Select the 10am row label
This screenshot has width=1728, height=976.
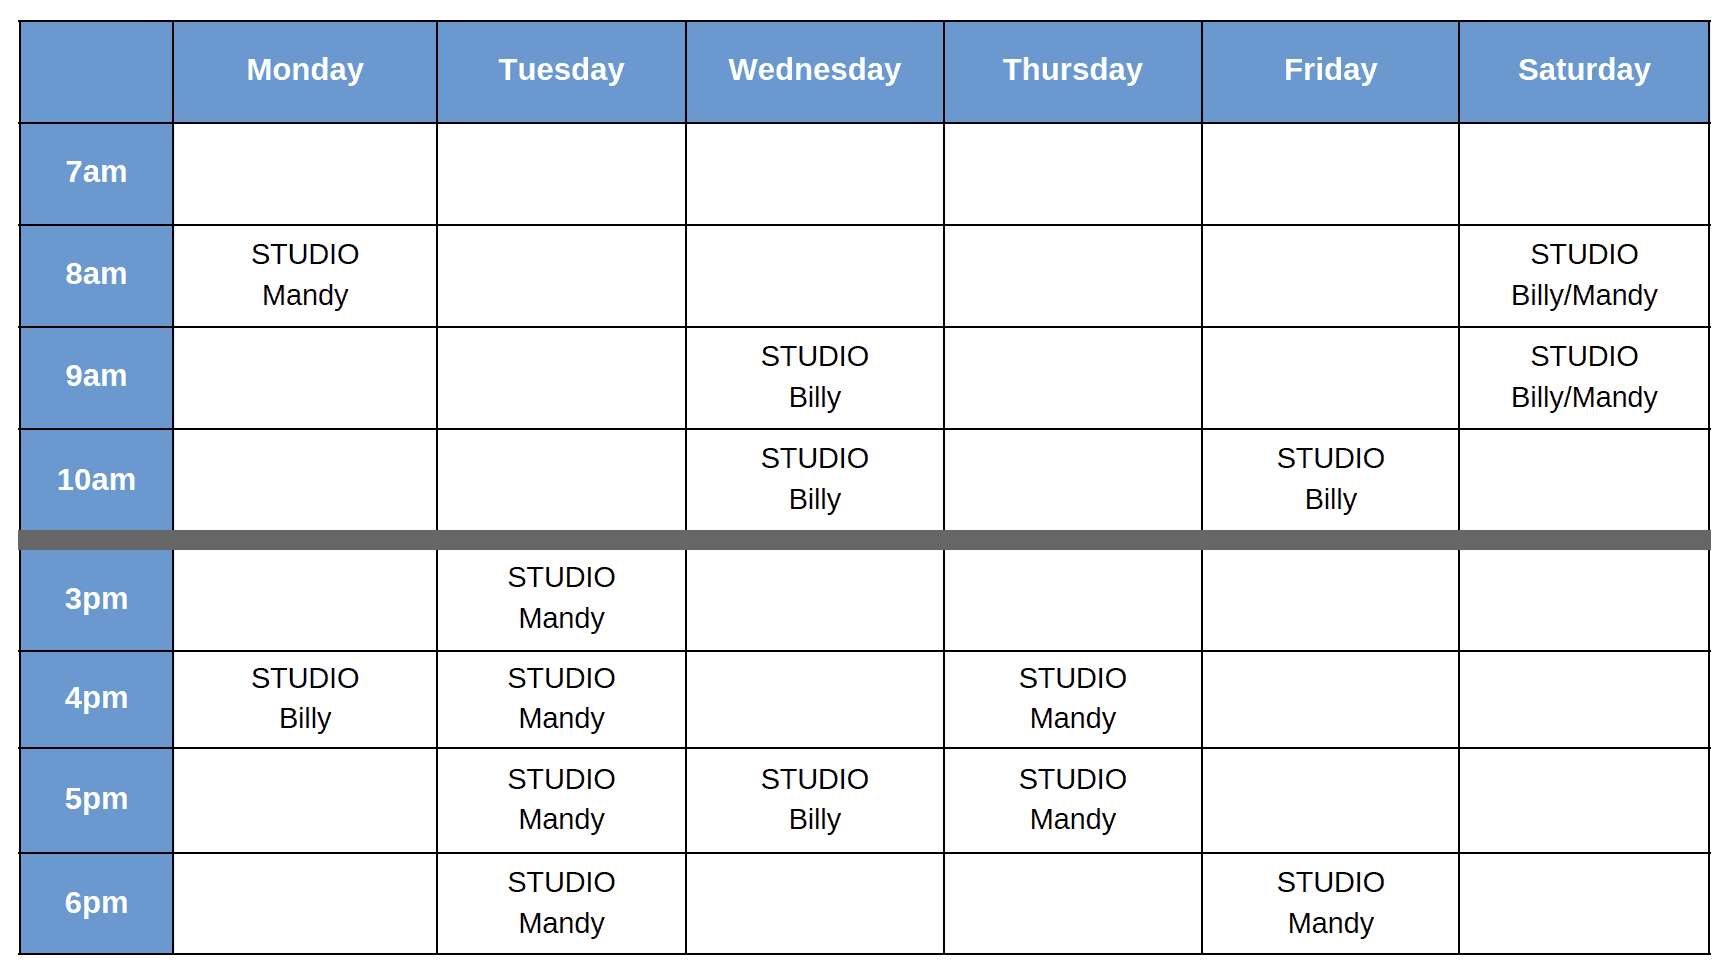96,480
